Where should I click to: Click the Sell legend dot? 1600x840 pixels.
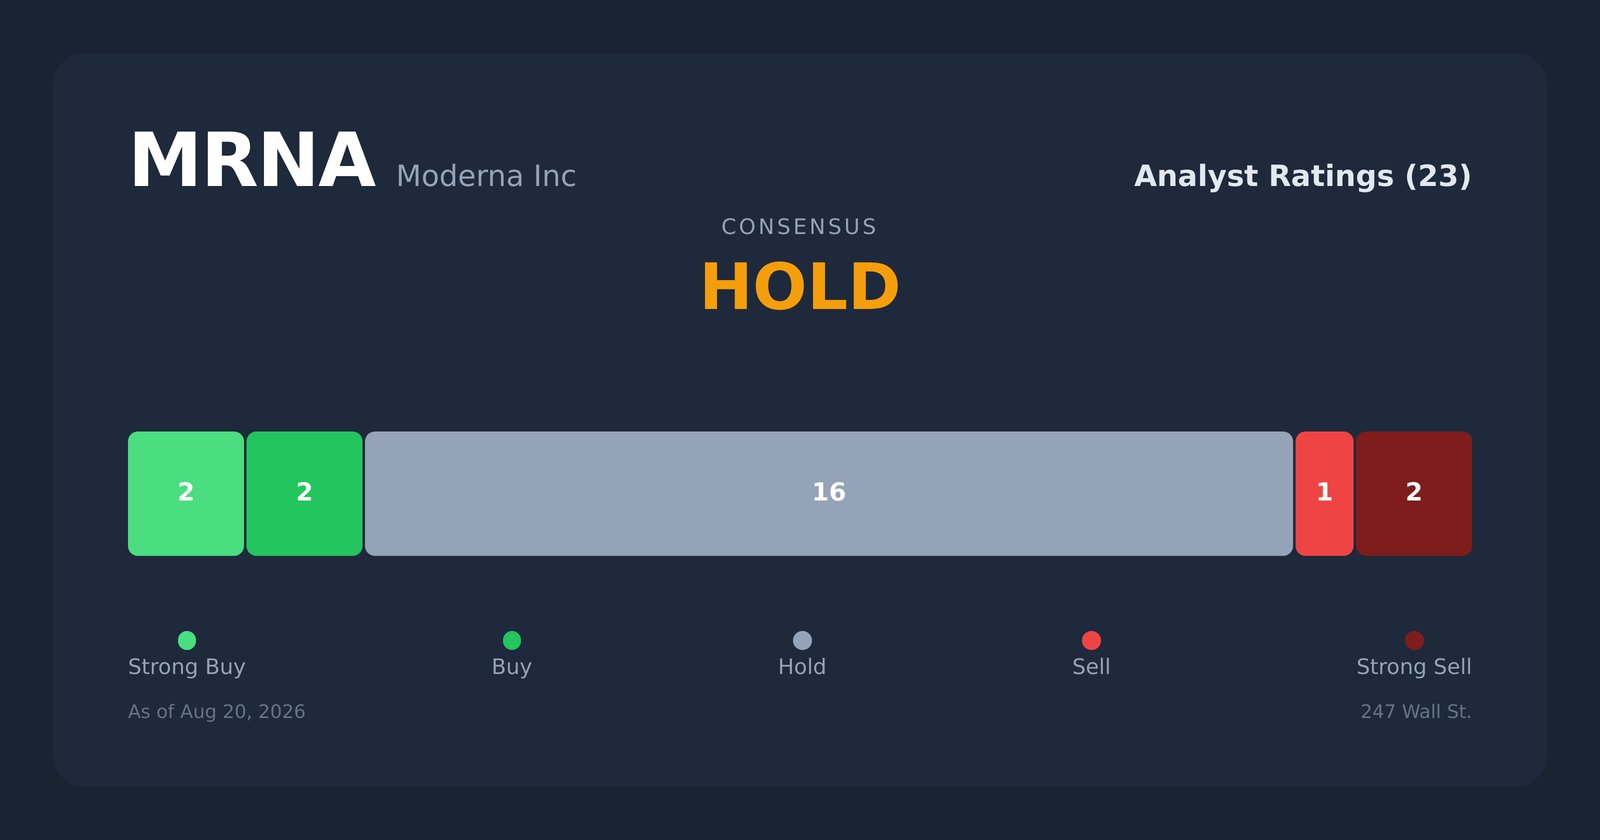1091,640
